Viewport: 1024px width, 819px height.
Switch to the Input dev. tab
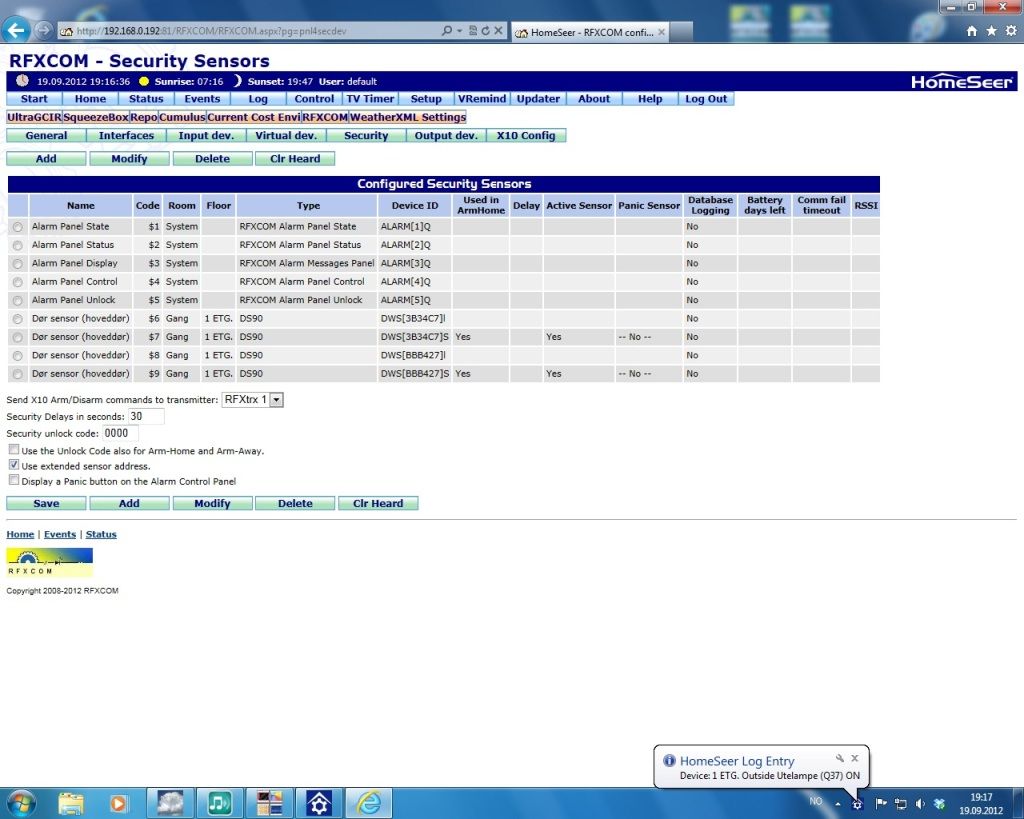(x=206, y=135)
